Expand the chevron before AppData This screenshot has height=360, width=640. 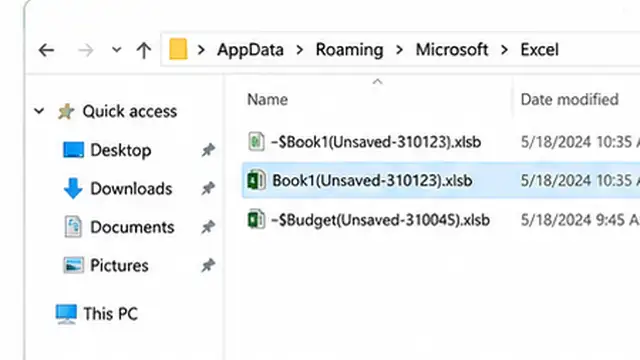201,50
